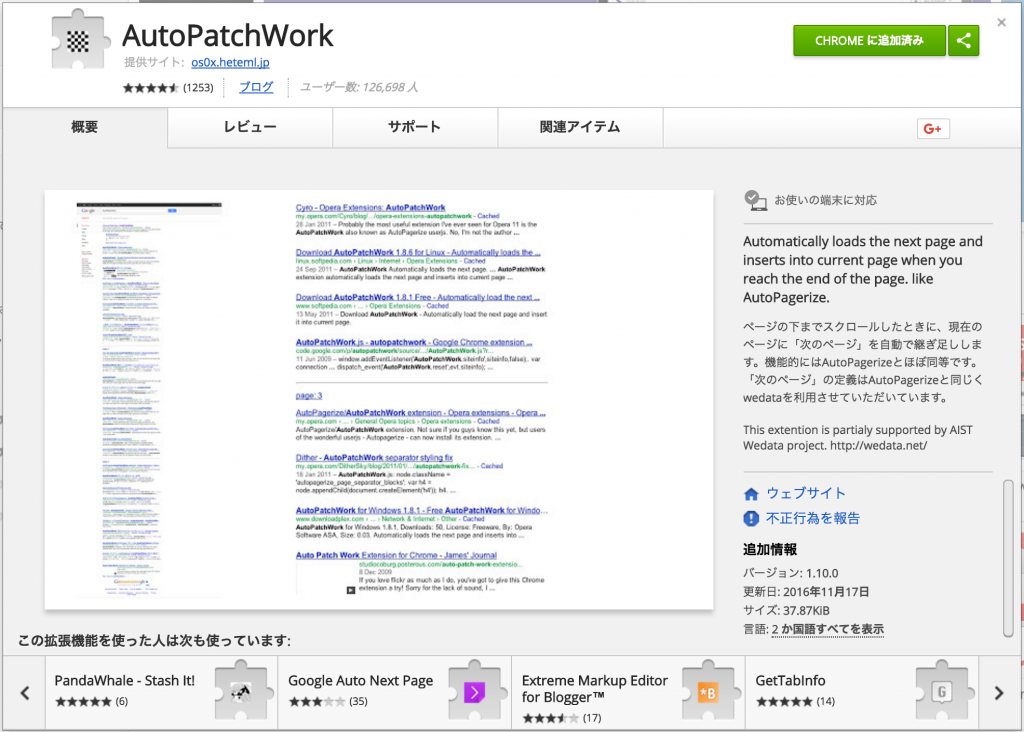The height and width of the screenshot is (732, 1024).
Task: Click the home icon beside ウェブサイト
Action: click(751, 494)
